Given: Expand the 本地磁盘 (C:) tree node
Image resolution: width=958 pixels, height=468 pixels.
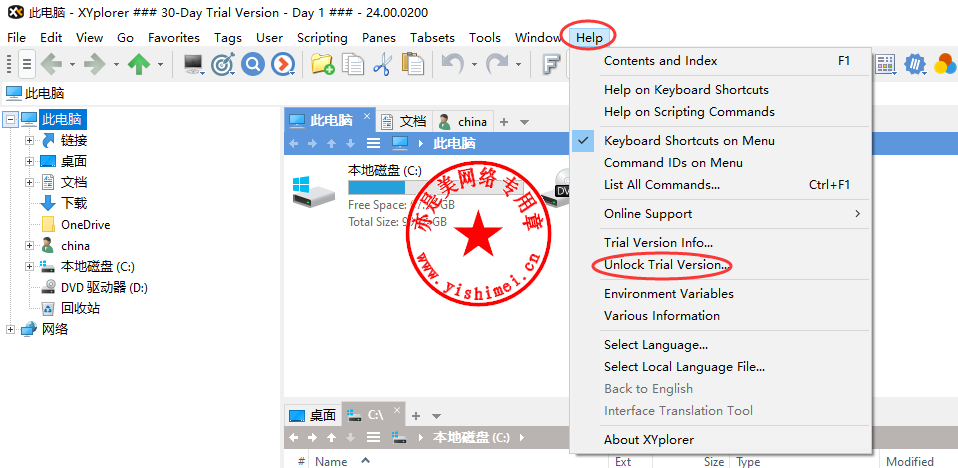Looking at the screenshot, I should pos(30,267).
